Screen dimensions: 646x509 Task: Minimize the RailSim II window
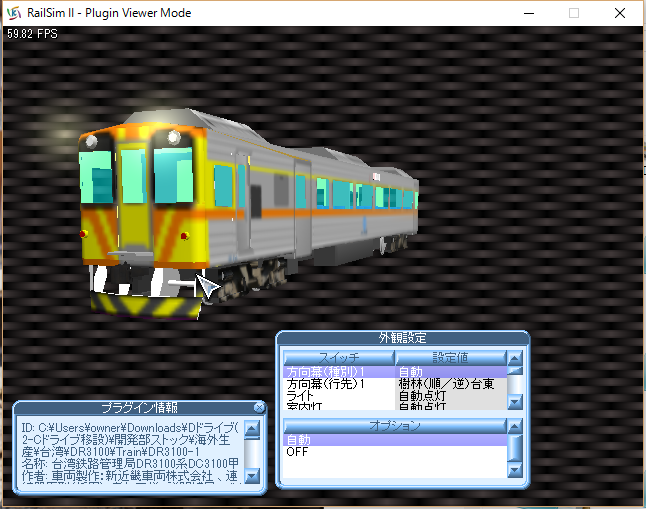point(529,13)
